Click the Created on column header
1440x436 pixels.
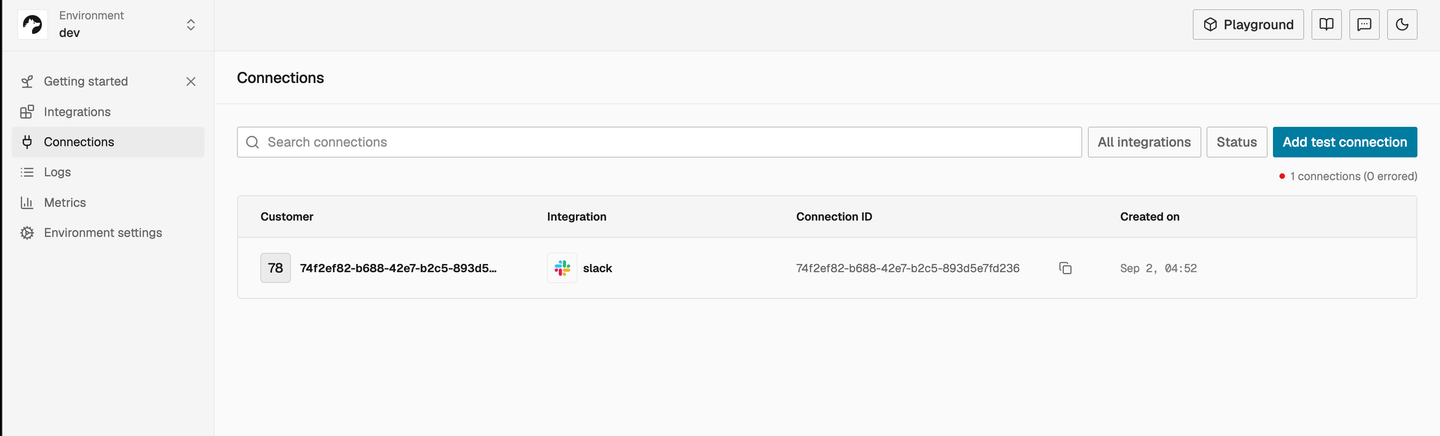click(1150, 217)
